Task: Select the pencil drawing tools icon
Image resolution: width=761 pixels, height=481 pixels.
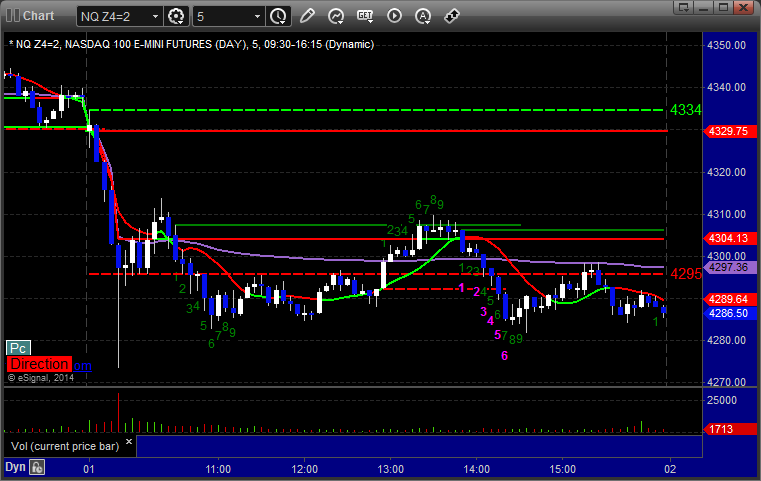Action: coord(307,16)
